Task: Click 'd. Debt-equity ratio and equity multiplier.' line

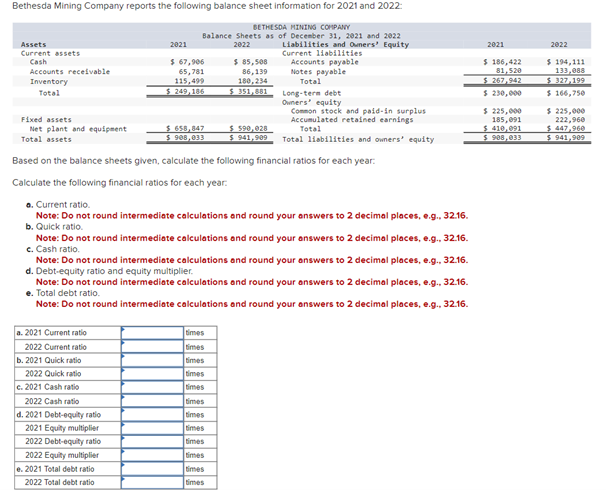Action: [109, 271]
